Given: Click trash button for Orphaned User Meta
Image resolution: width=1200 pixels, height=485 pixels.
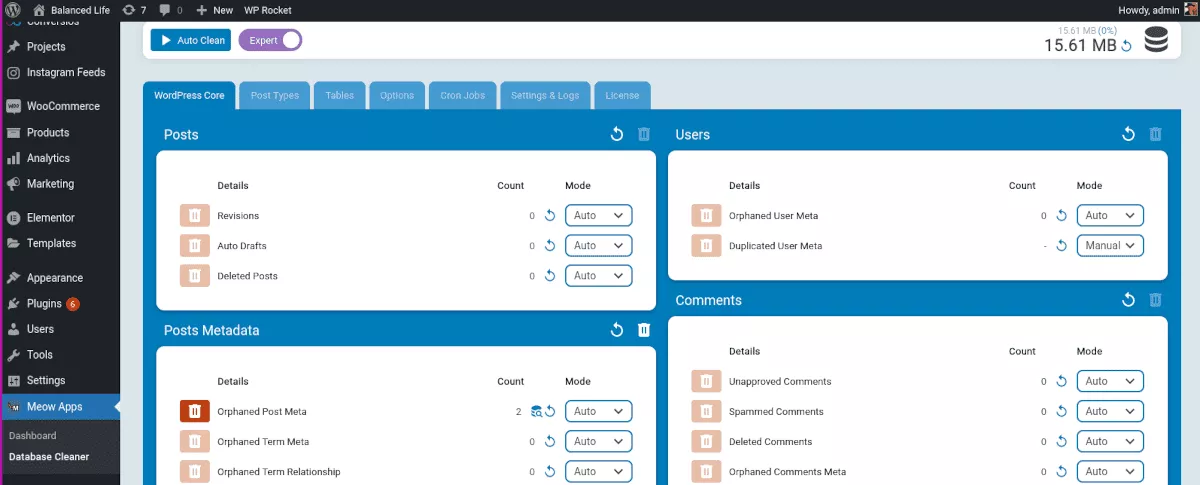Looking at the screenshot, I should pos(706,216).
